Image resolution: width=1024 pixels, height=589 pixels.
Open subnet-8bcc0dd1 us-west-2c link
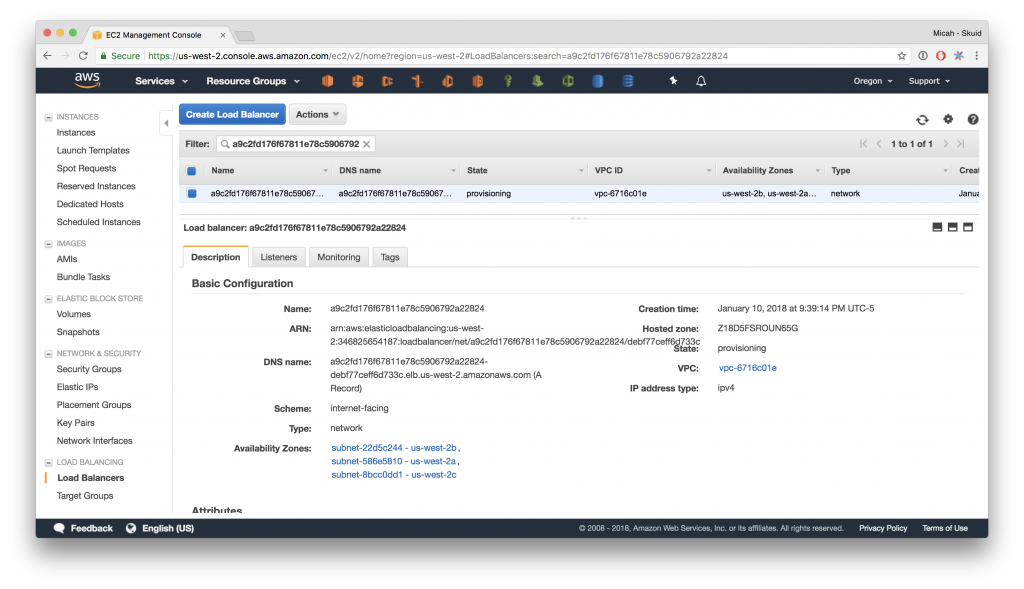point(394,475)
